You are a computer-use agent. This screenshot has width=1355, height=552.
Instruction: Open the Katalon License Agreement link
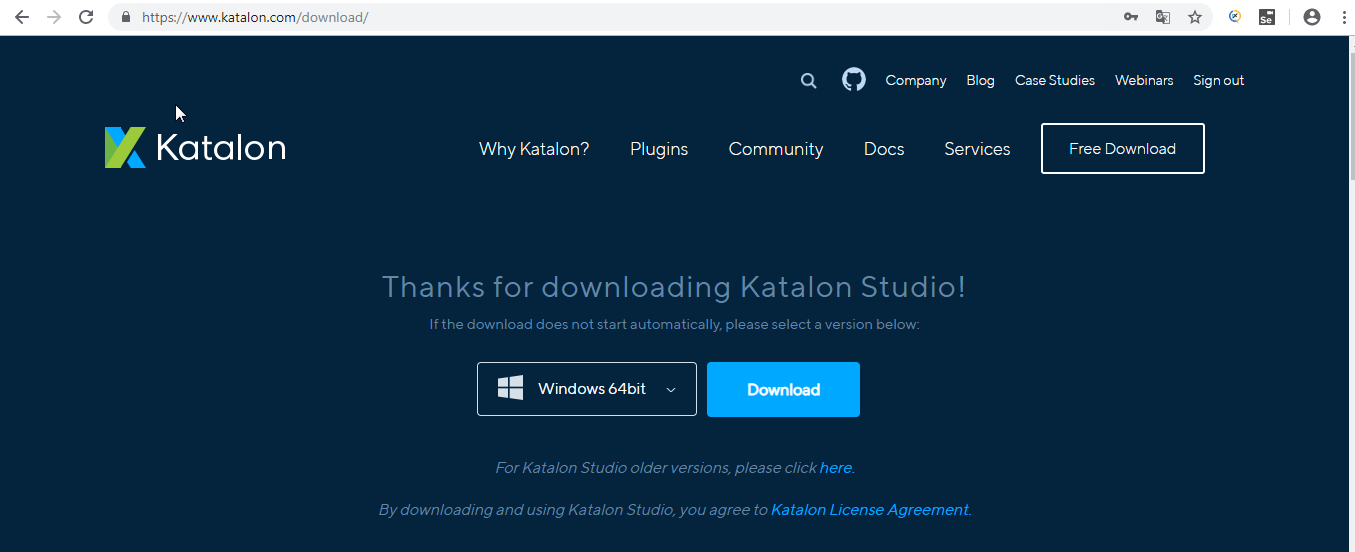pyautogui.click(x=869, y=510)
